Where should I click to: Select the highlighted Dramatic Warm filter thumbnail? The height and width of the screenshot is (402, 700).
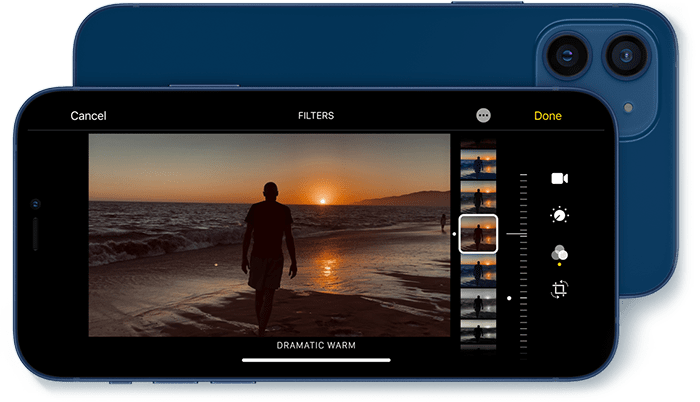click(x=478, y=234)
